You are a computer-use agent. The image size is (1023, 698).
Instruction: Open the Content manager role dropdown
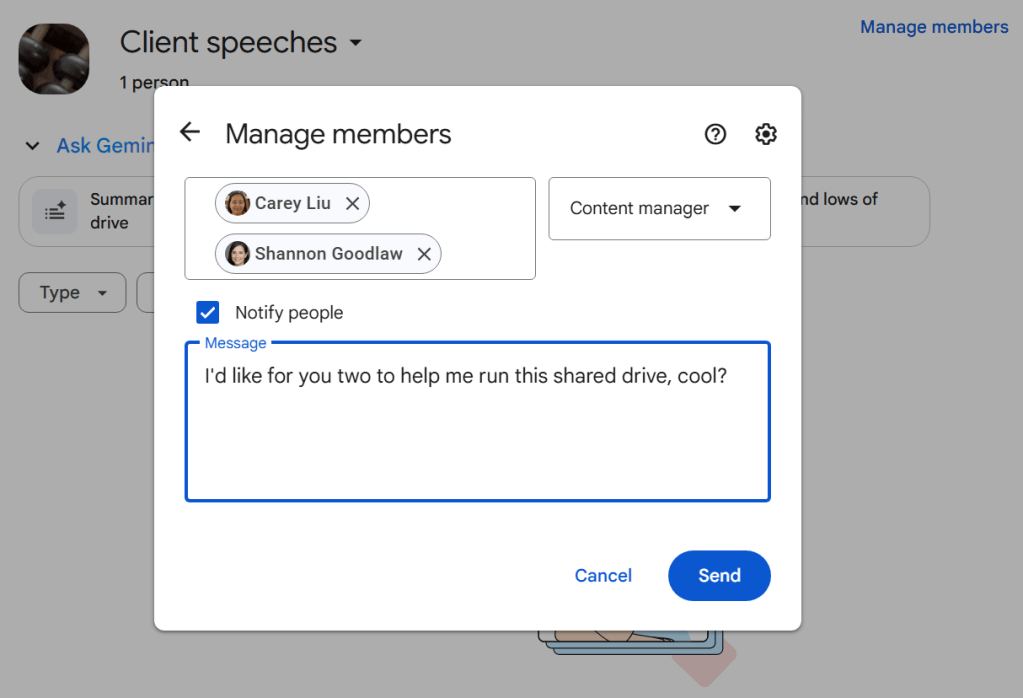[659, 208]
